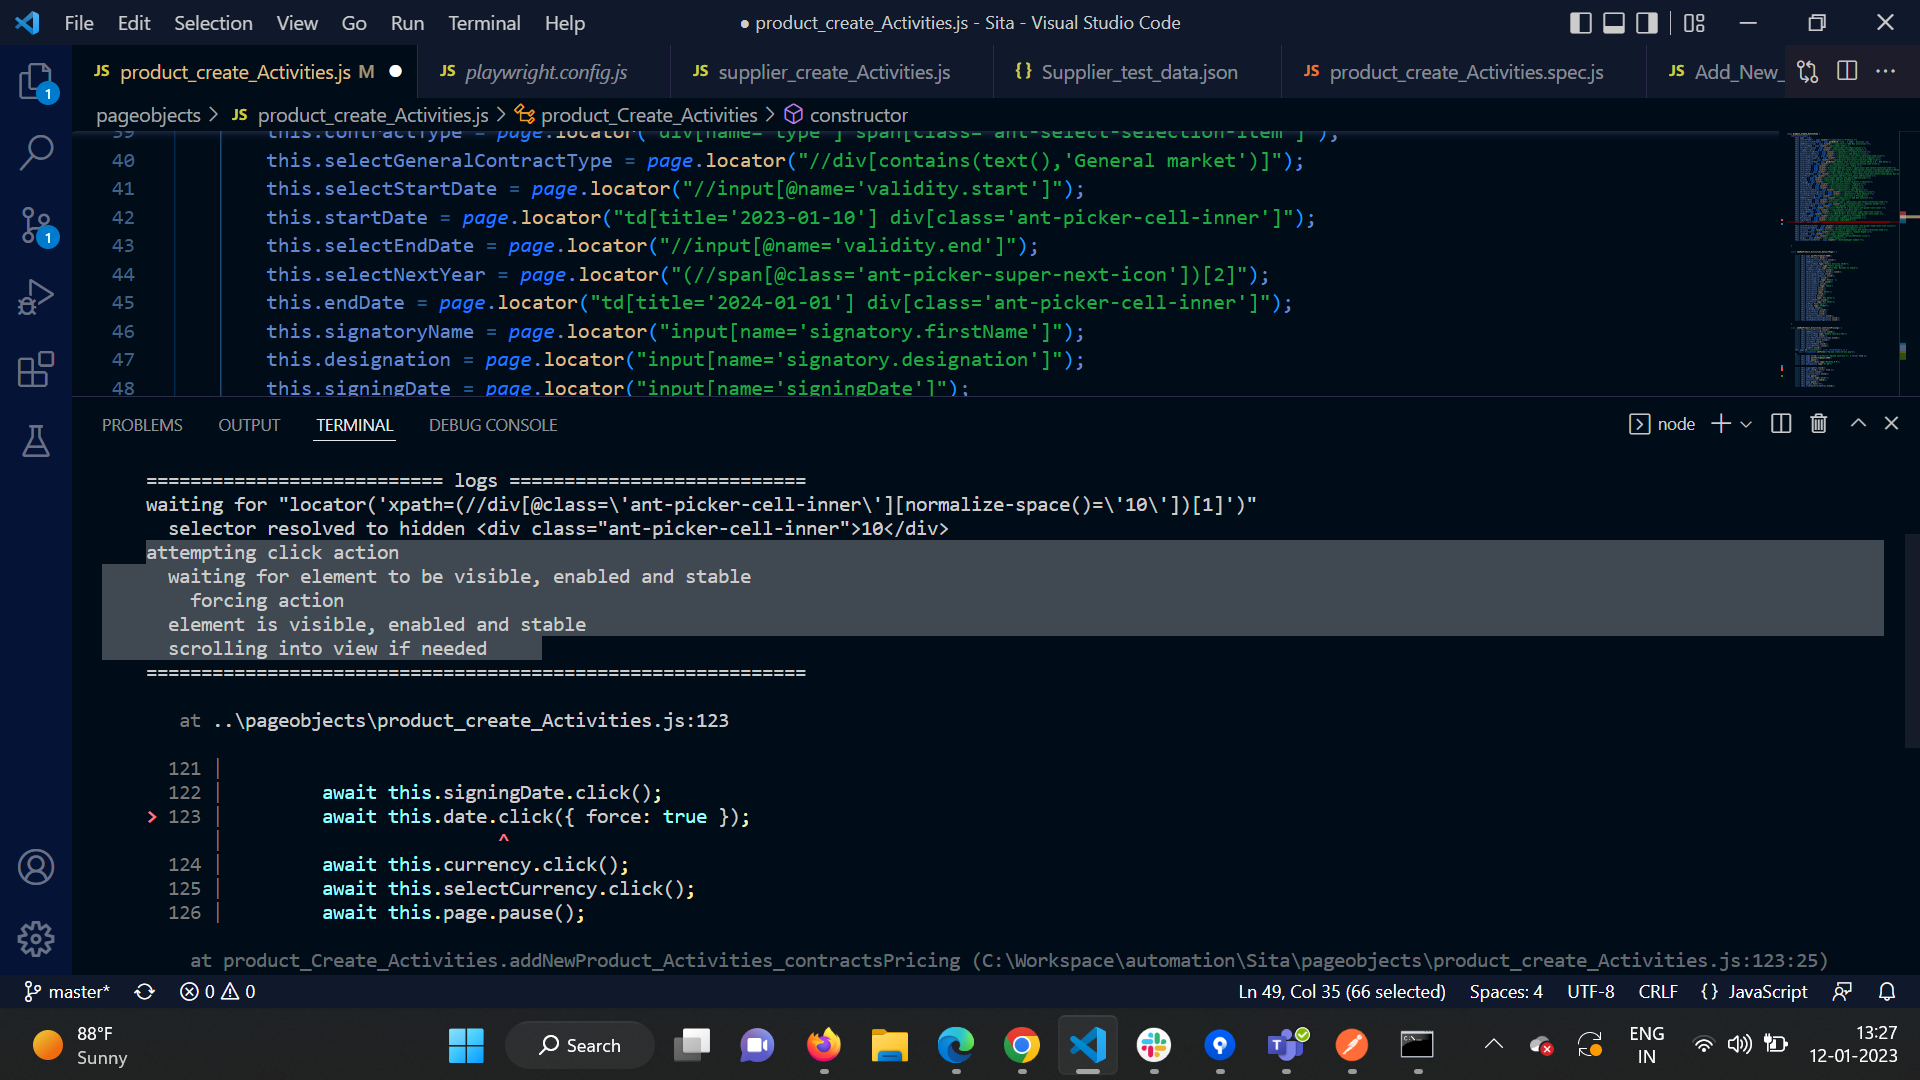
Task: Open the Explorer view in the activity bar
Action: point(37,82)
